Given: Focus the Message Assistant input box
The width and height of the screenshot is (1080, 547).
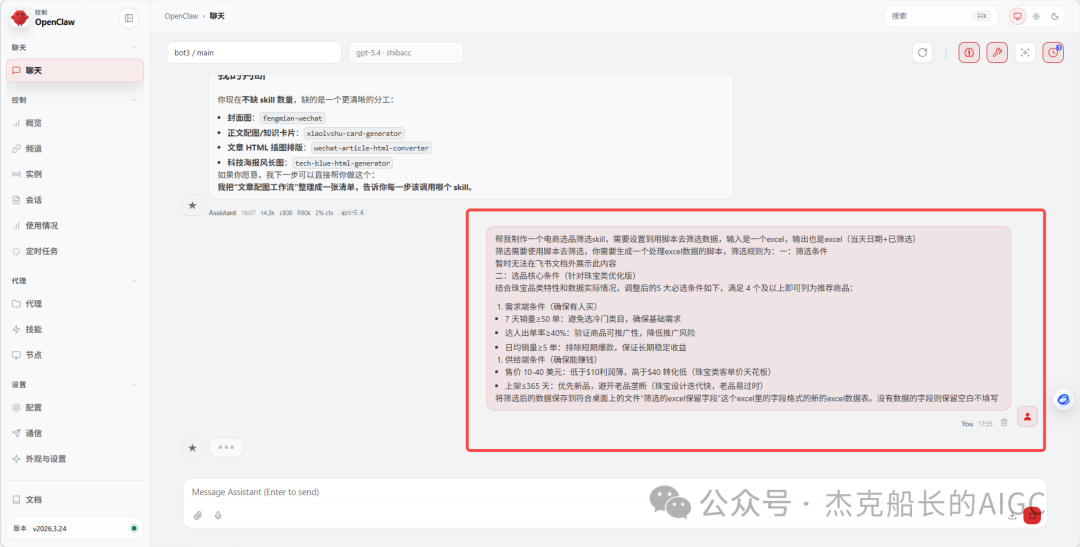Looking at the screenshot, I should click(x=614, y=492).
